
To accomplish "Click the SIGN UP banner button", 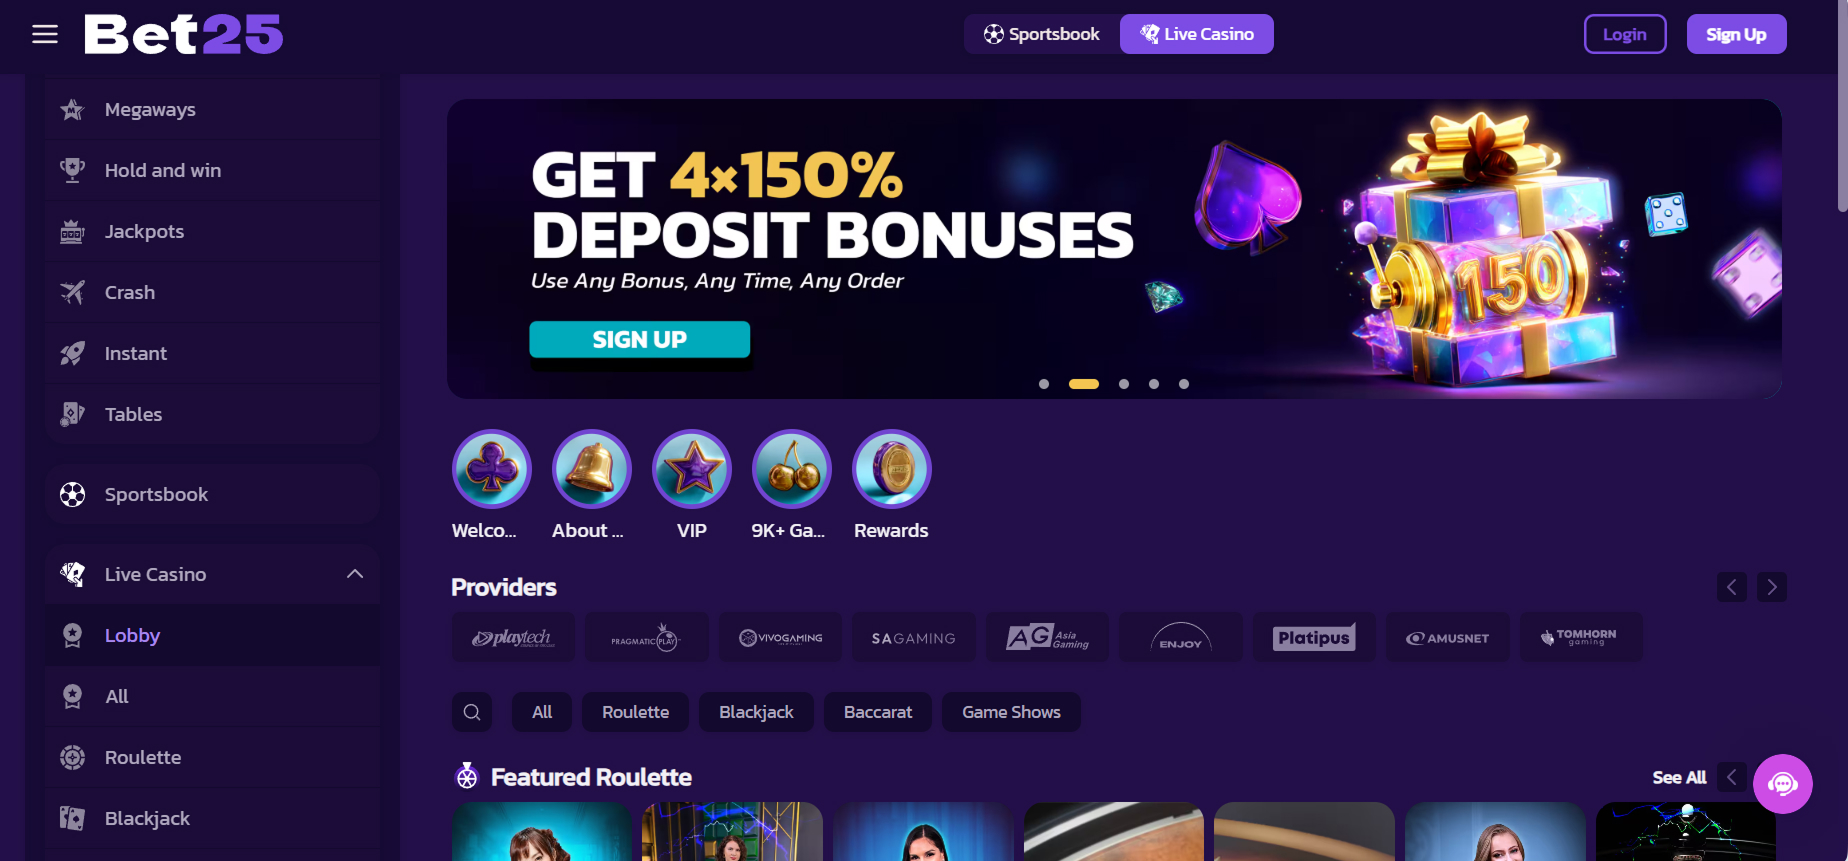I will click(x=640, y=340).
